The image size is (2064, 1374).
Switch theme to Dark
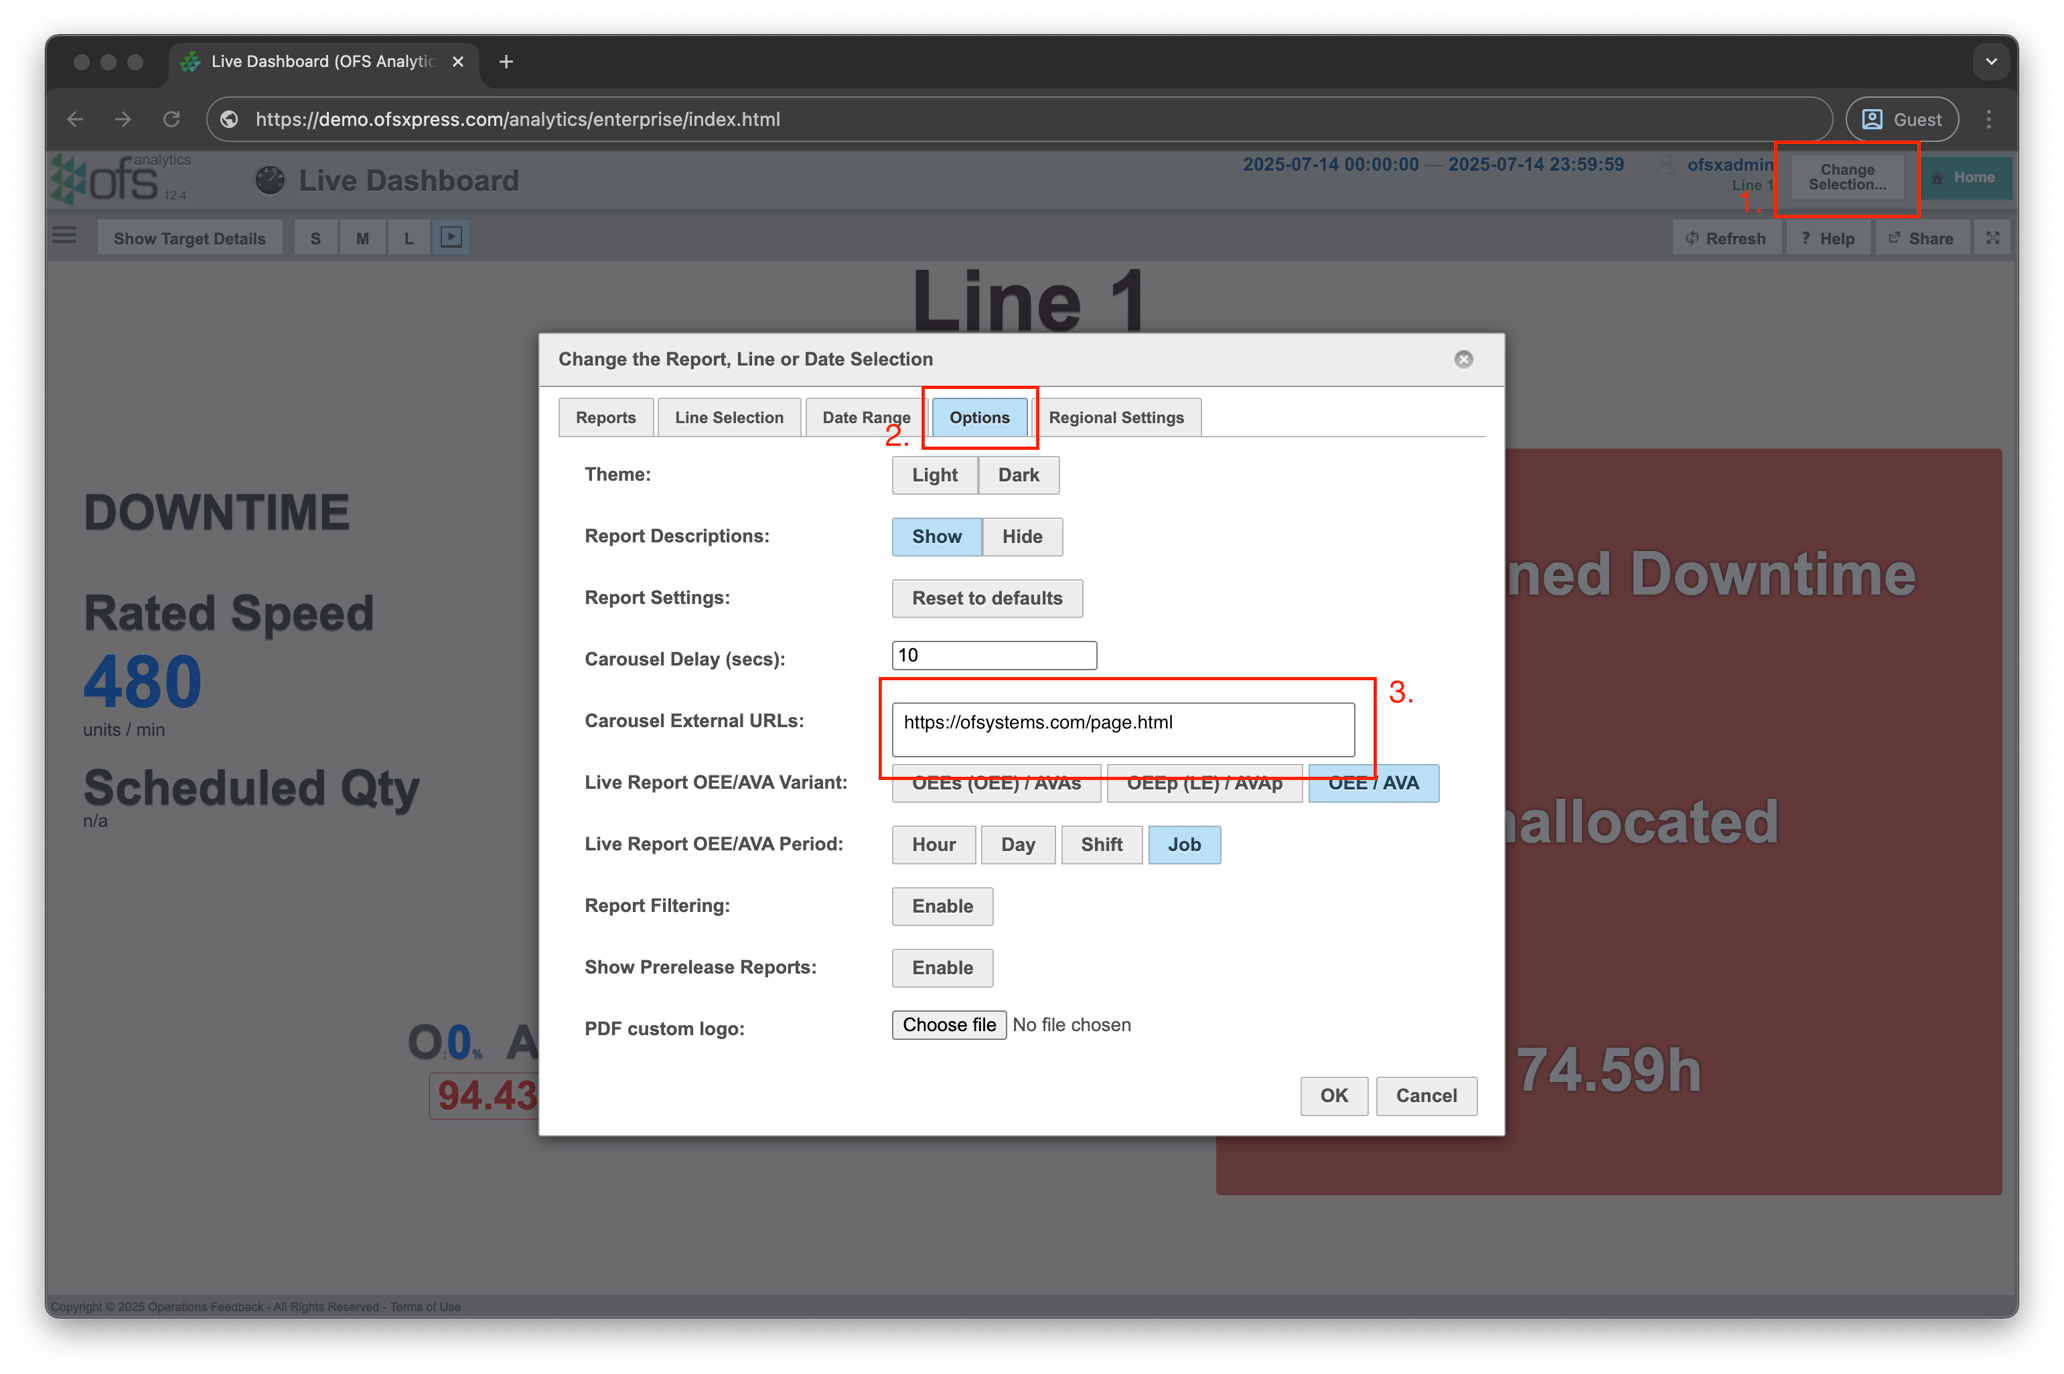point(1017,475)
